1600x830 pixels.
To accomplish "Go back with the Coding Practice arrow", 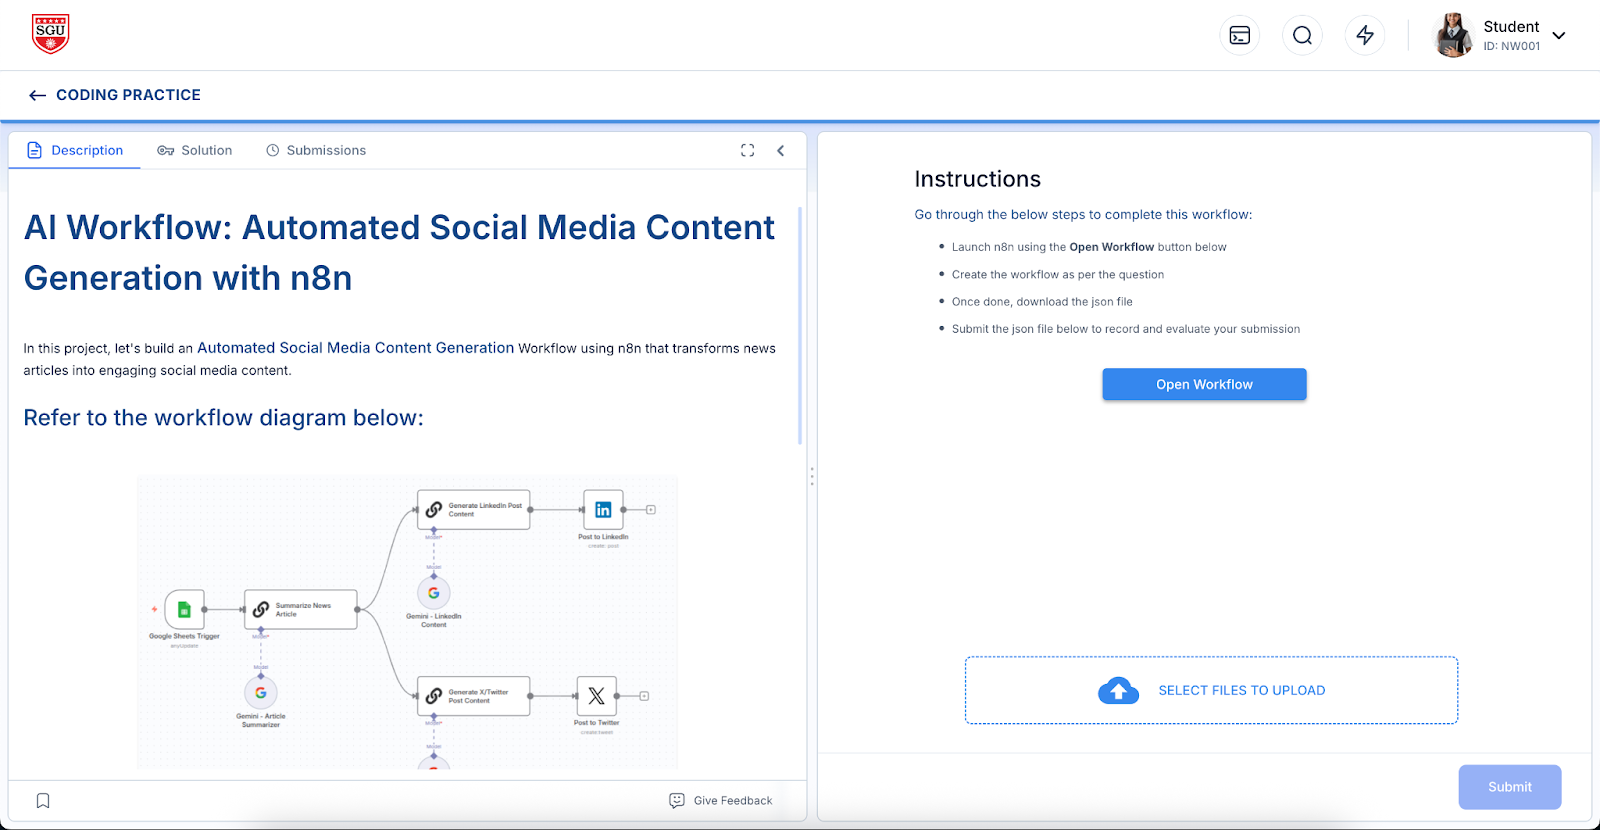I will [38, 95].
